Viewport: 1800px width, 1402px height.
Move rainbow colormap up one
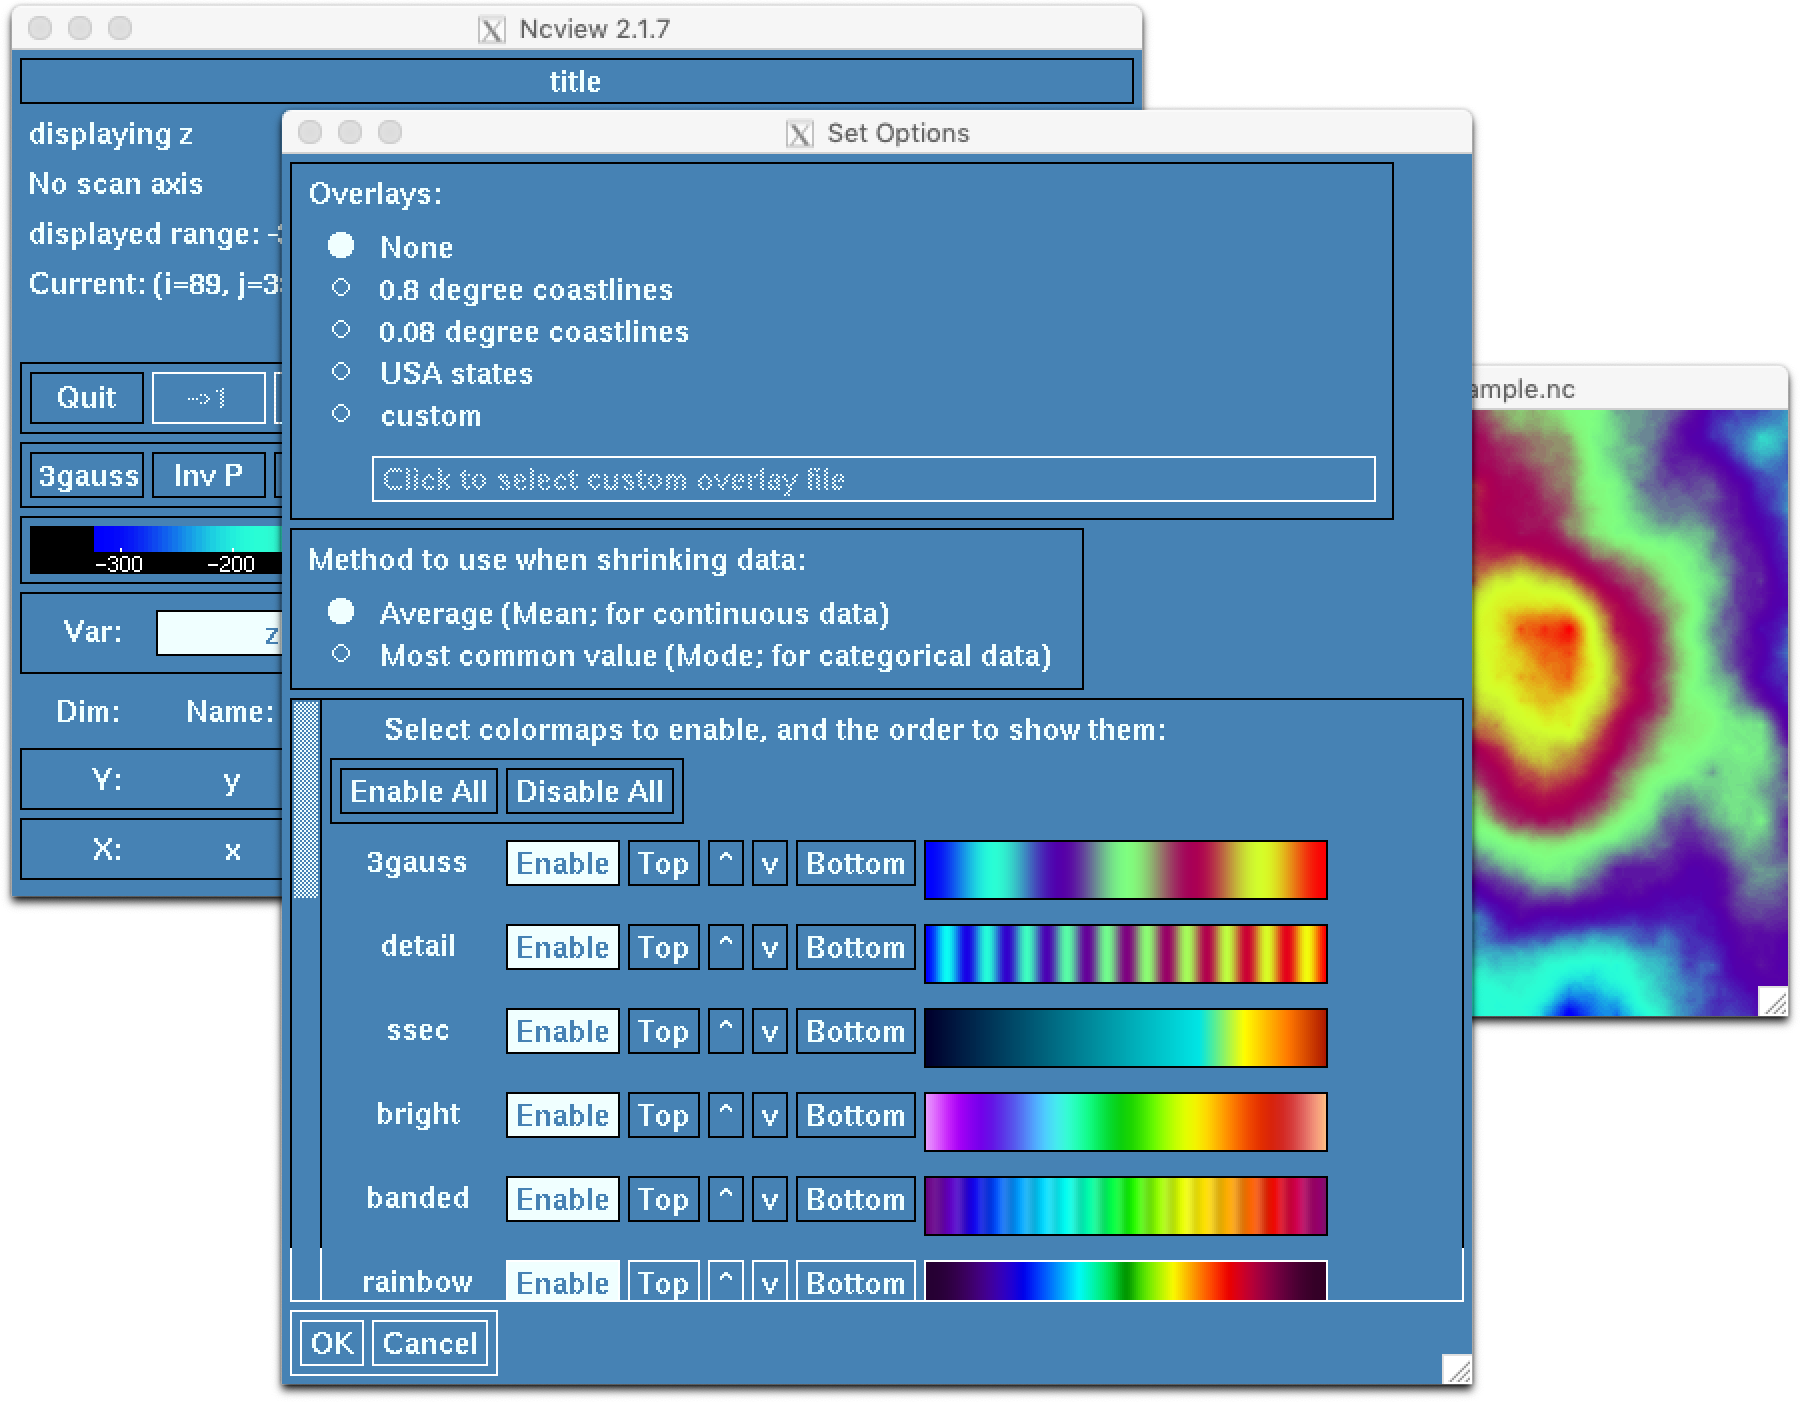click(725, 1281)
